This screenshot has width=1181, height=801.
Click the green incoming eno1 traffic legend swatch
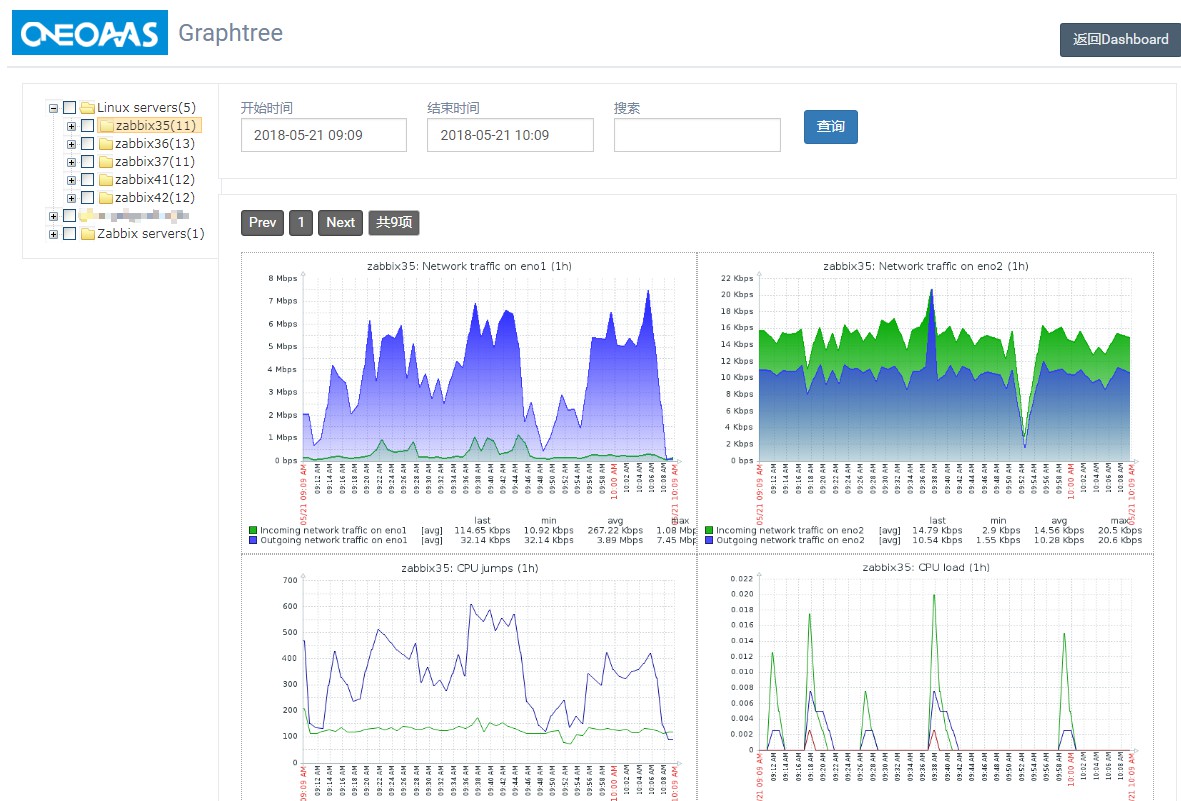[253, 530]
